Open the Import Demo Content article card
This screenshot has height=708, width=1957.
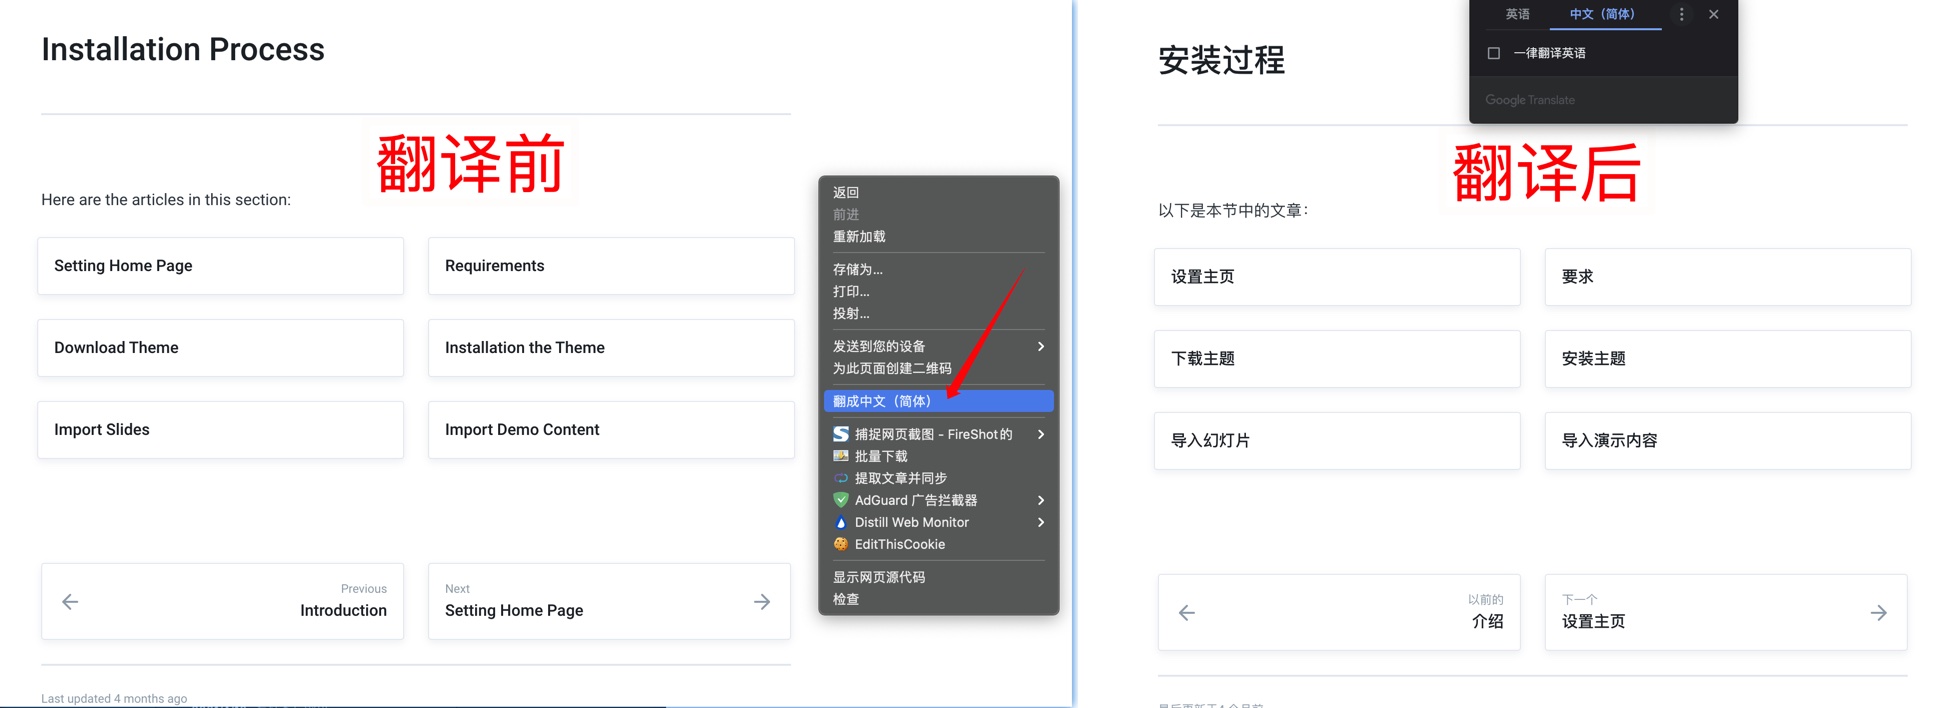pyautogui.click(x=612, y=430)
